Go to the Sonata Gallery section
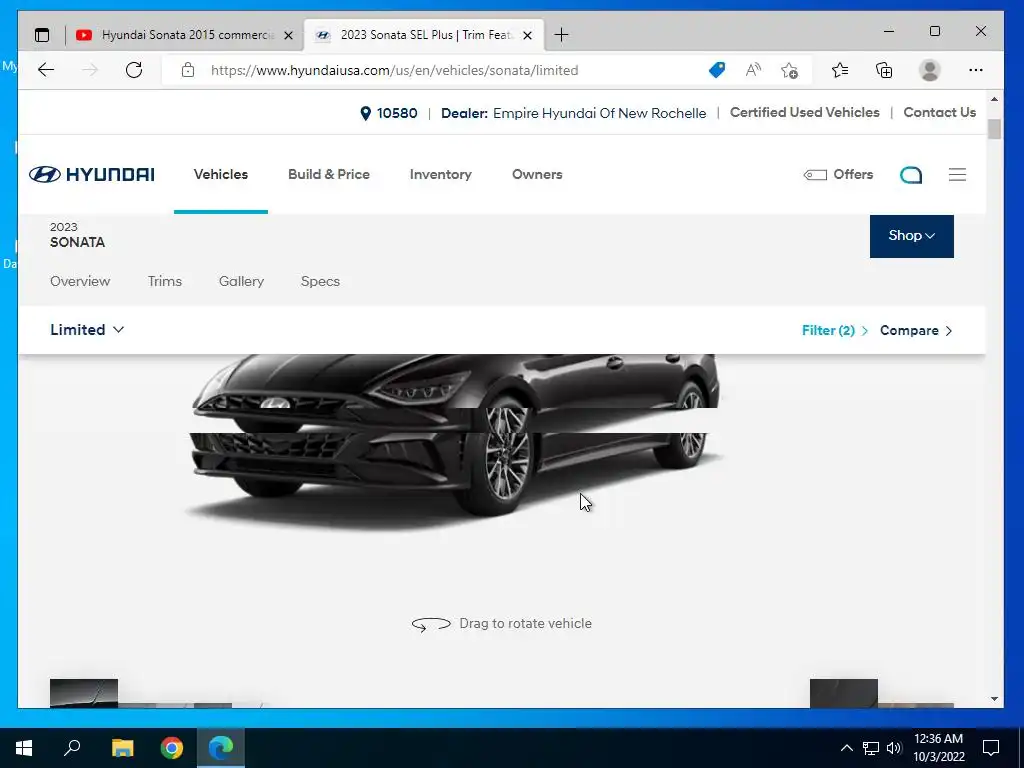The width and height of the screenshot is (1024, 768). coord(241,281)
